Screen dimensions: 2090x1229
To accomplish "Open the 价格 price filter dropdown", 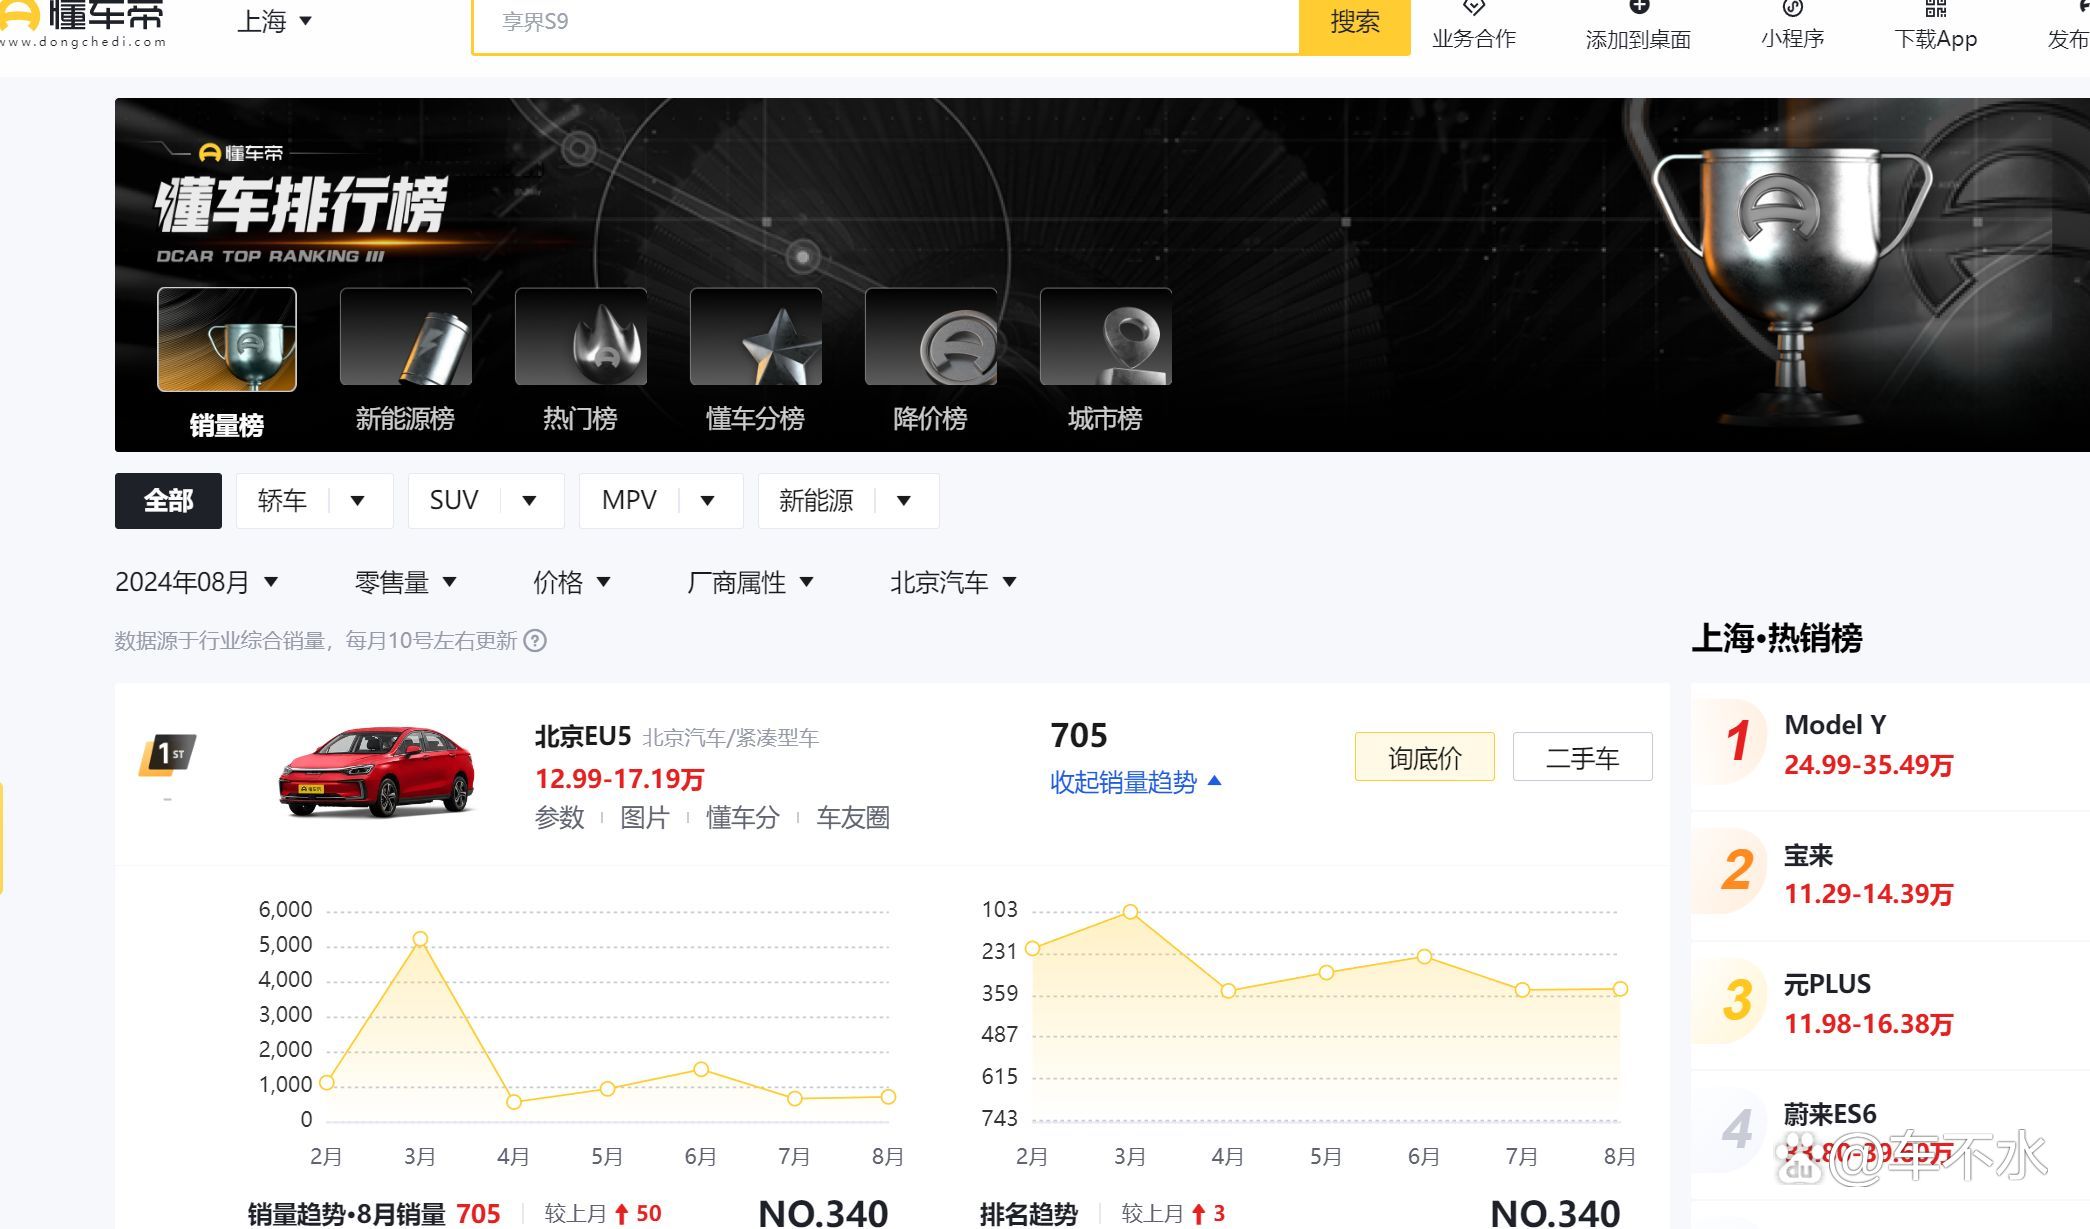I will point(572,582).
